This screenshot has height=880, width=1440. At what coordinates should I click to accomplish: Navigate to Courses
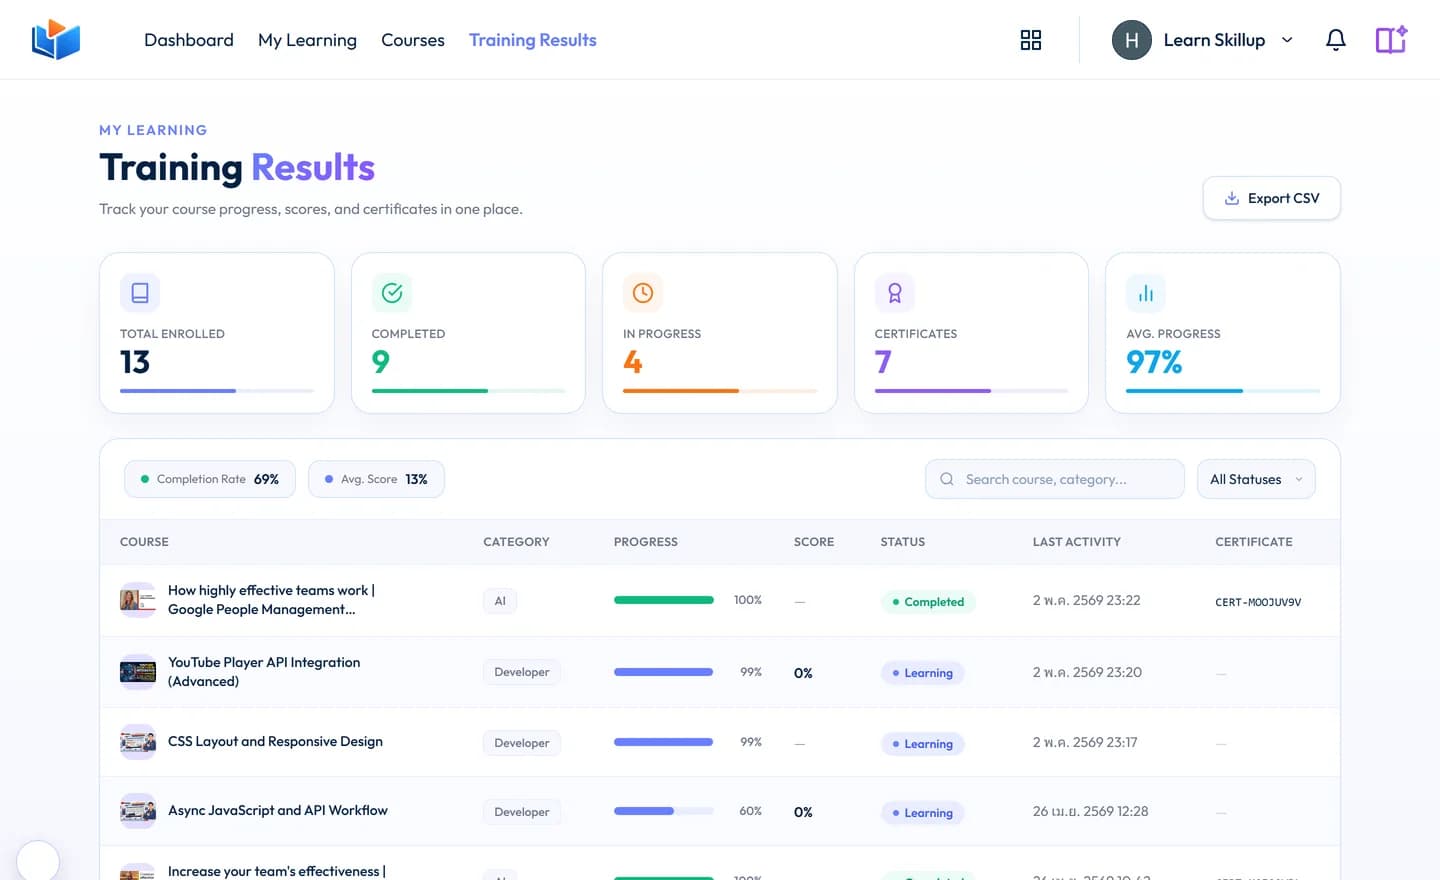click(413, 40)
